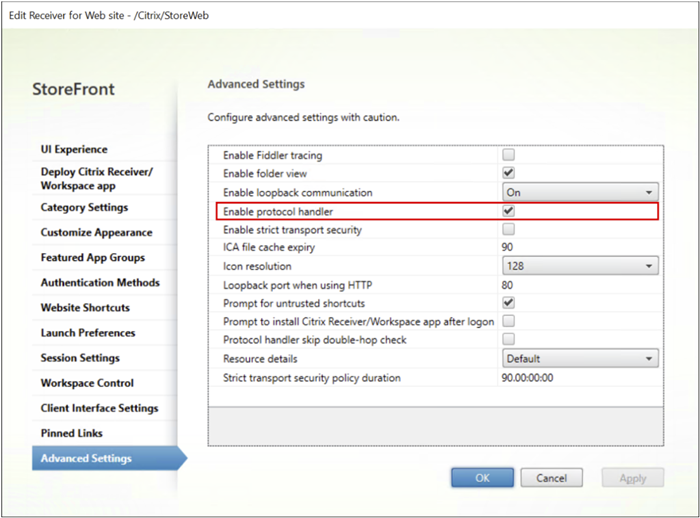Check Prompt to install Citrix Receiver after logon
The height and width of the screenshot is (518, 700).
point(508,321)
